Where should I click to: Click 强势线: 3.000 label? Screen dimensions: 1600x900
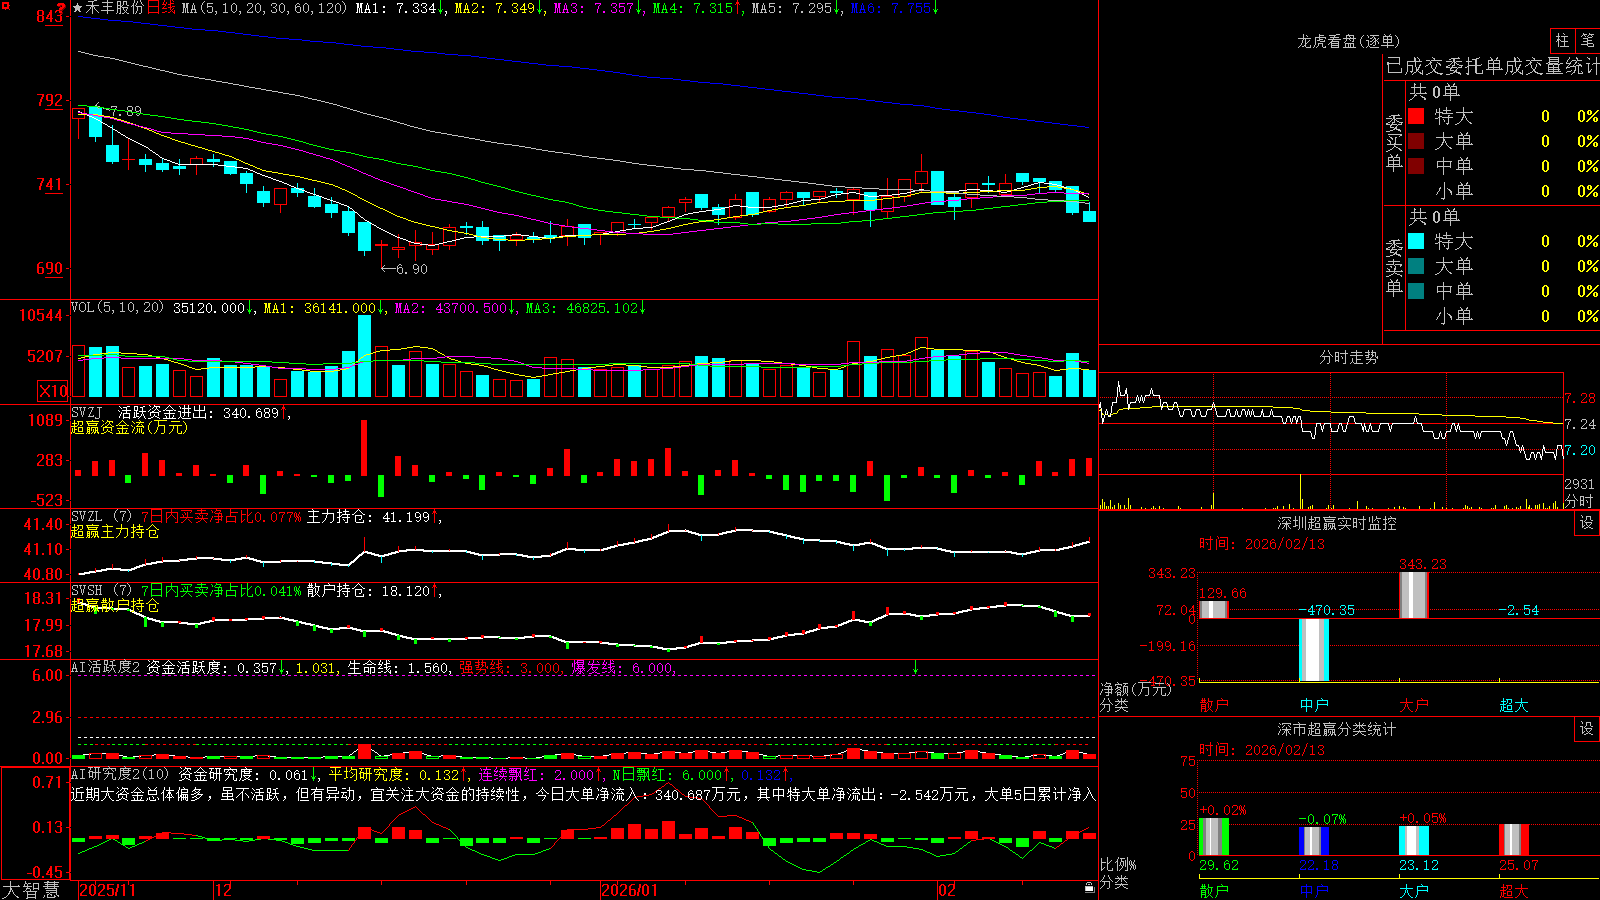coord(510,667)
